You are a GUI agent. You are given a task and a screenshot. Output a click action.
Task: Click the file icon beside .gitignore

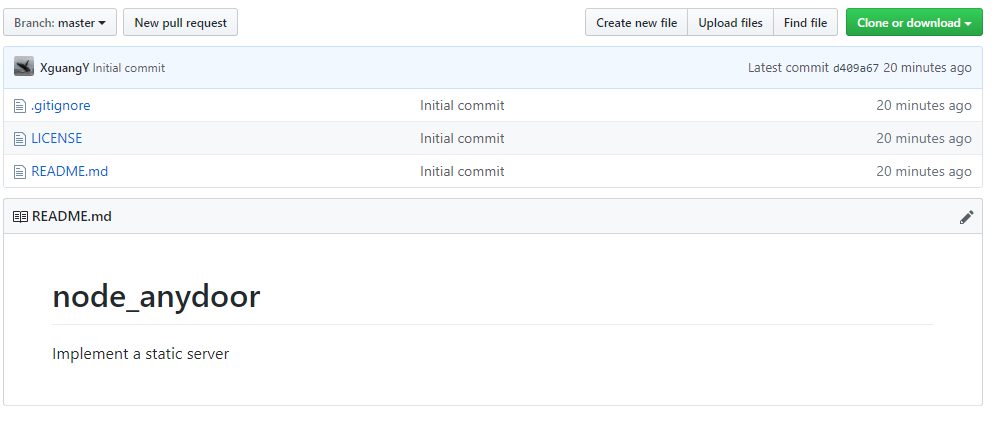point(20,106)
